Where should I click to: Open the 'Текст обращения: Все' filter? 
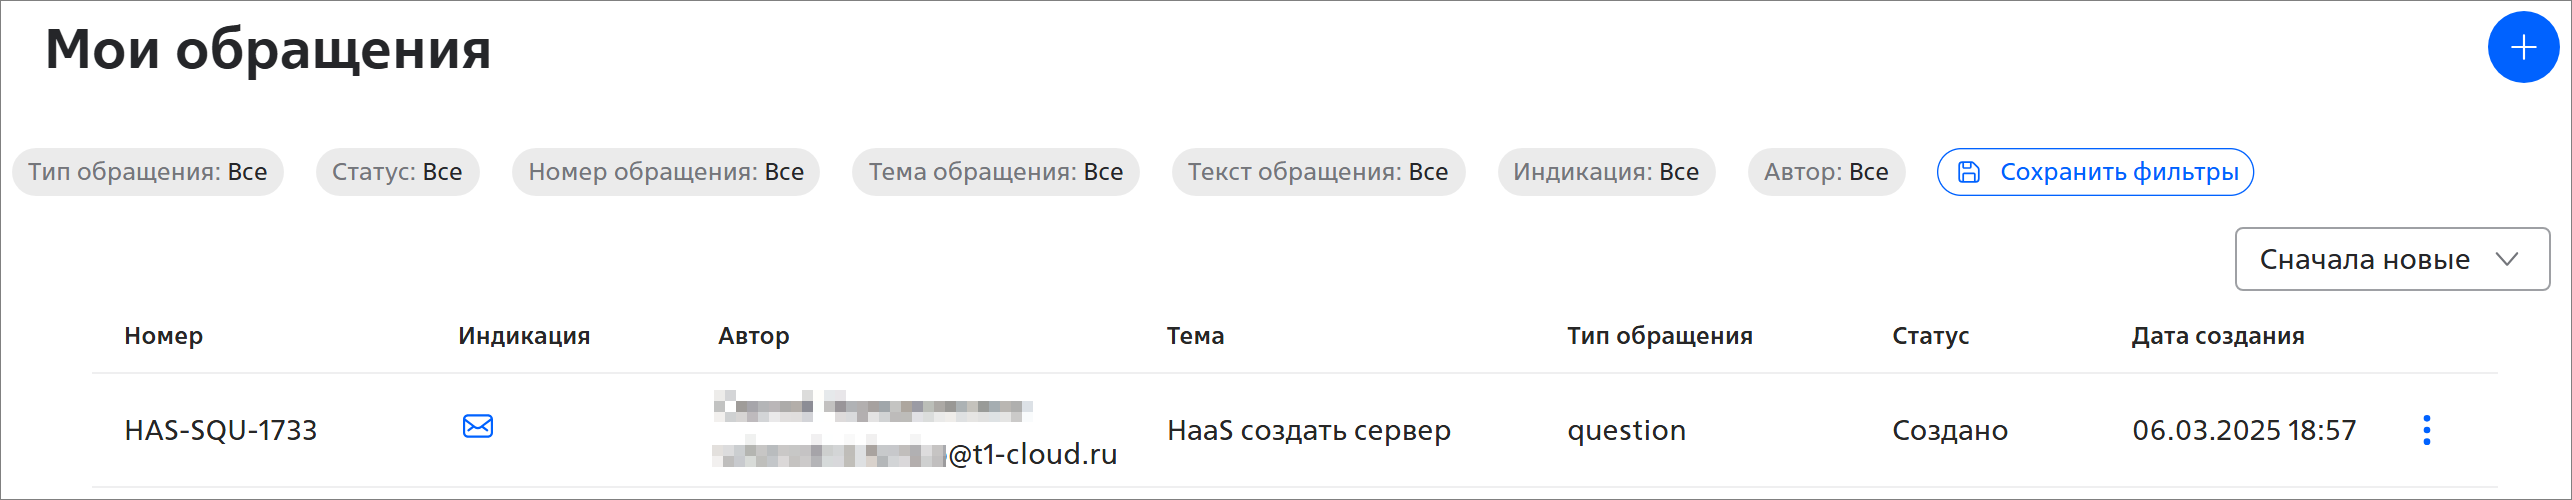tap(1317, 172)
